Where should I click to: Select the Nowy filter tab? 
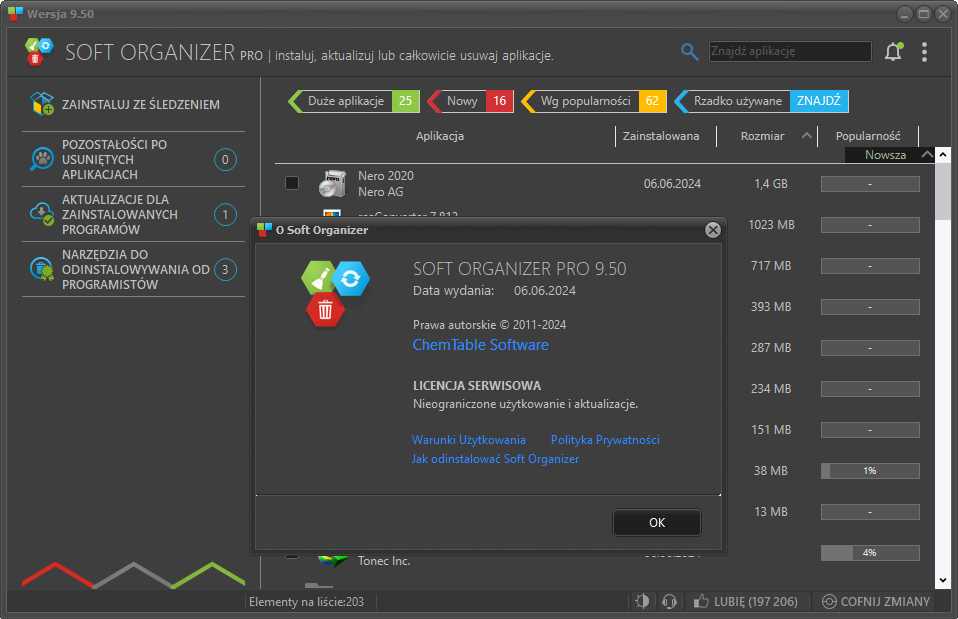pyautogui.click(x=470, y=101)
